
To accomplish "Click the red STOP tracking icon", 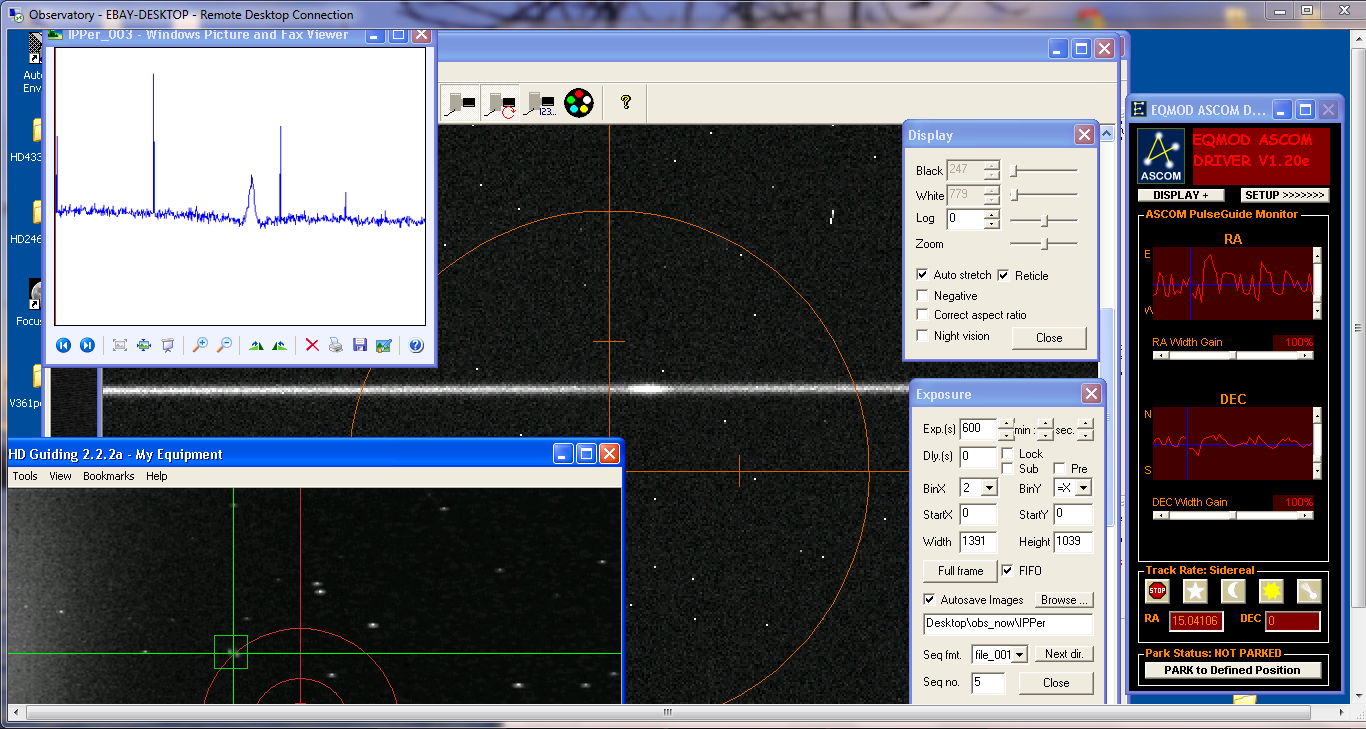I will tap(1157, 591).
